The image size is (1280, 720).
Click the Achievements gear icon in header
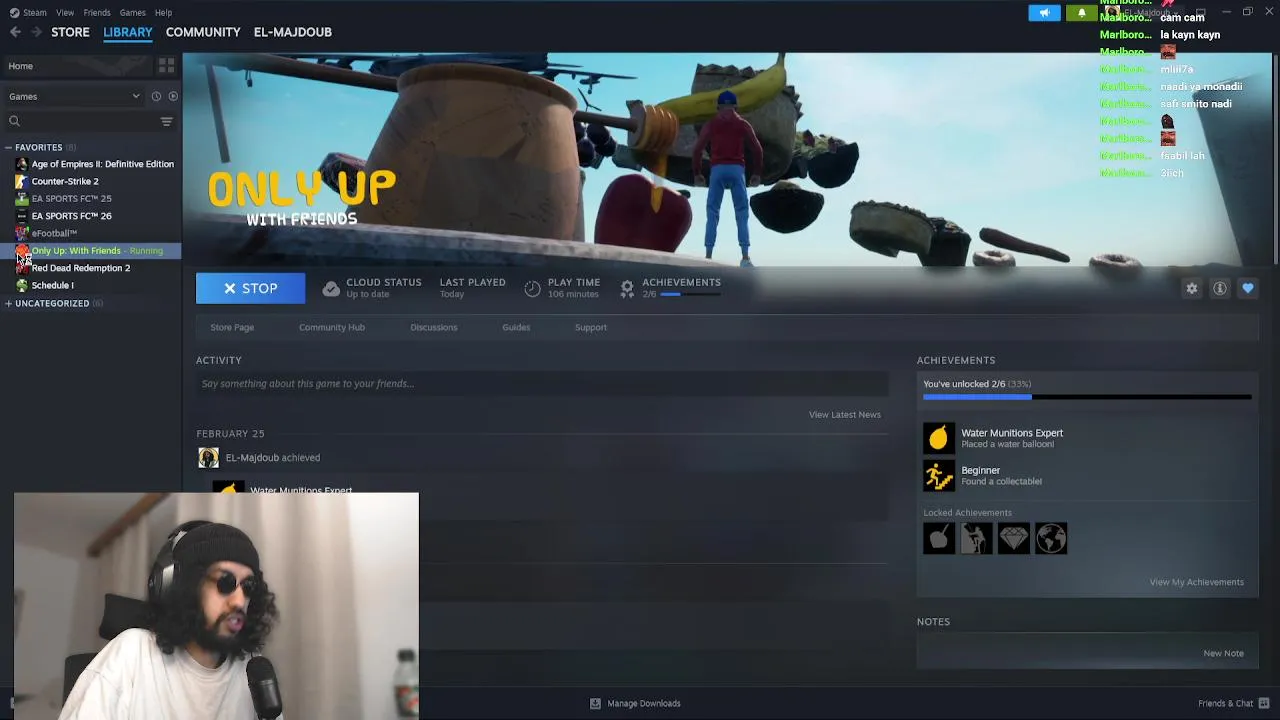click(627, 288)
